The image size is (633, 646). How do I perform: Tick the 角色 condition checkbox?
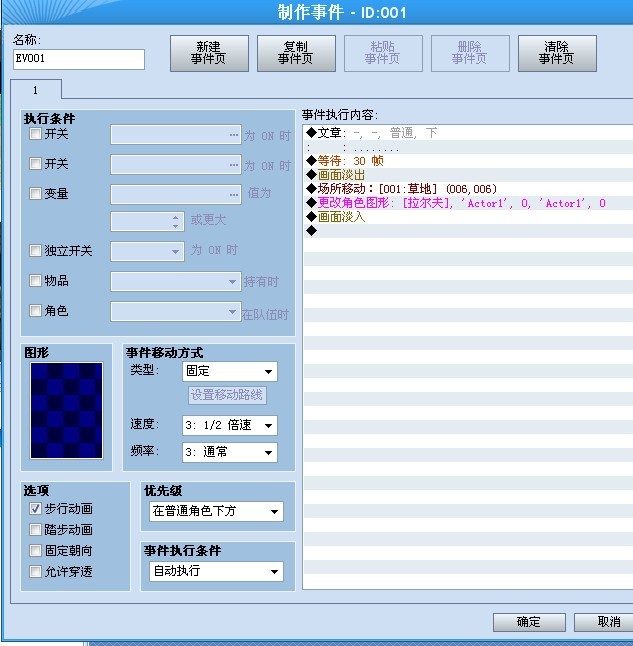click(x=35, y=310)
